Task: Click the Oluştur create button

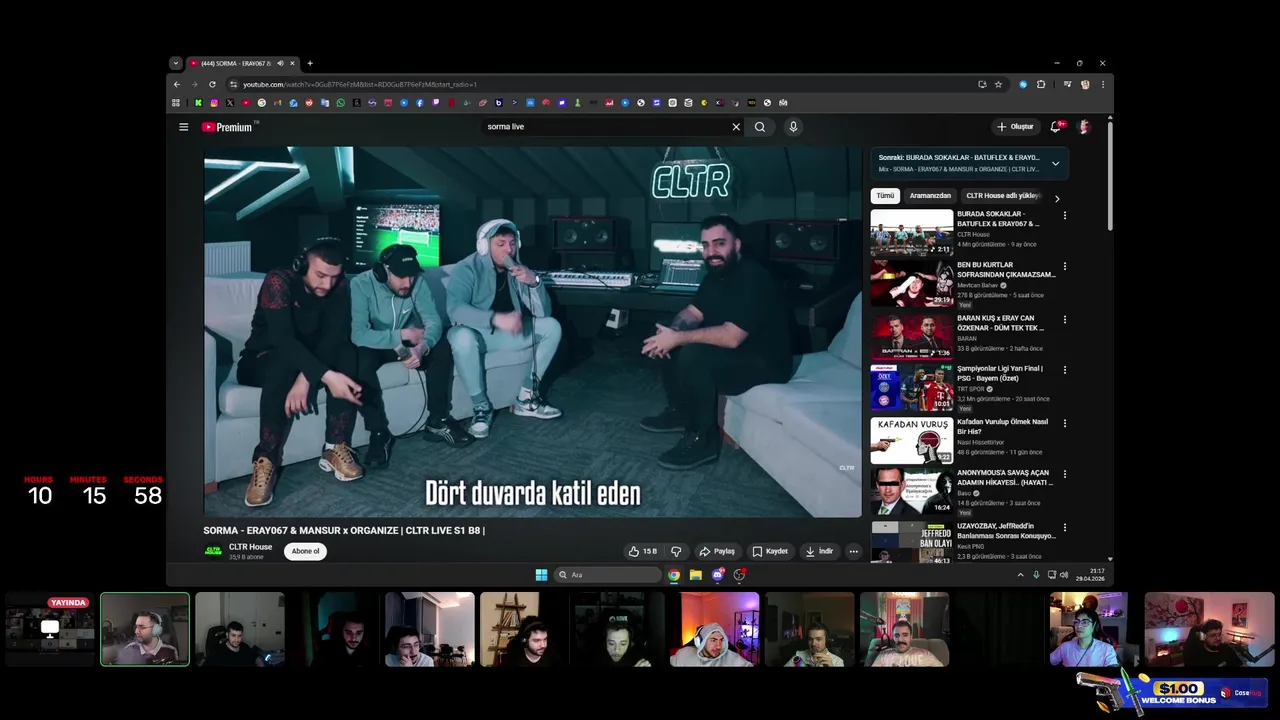Action: [x=1015, y=127]
